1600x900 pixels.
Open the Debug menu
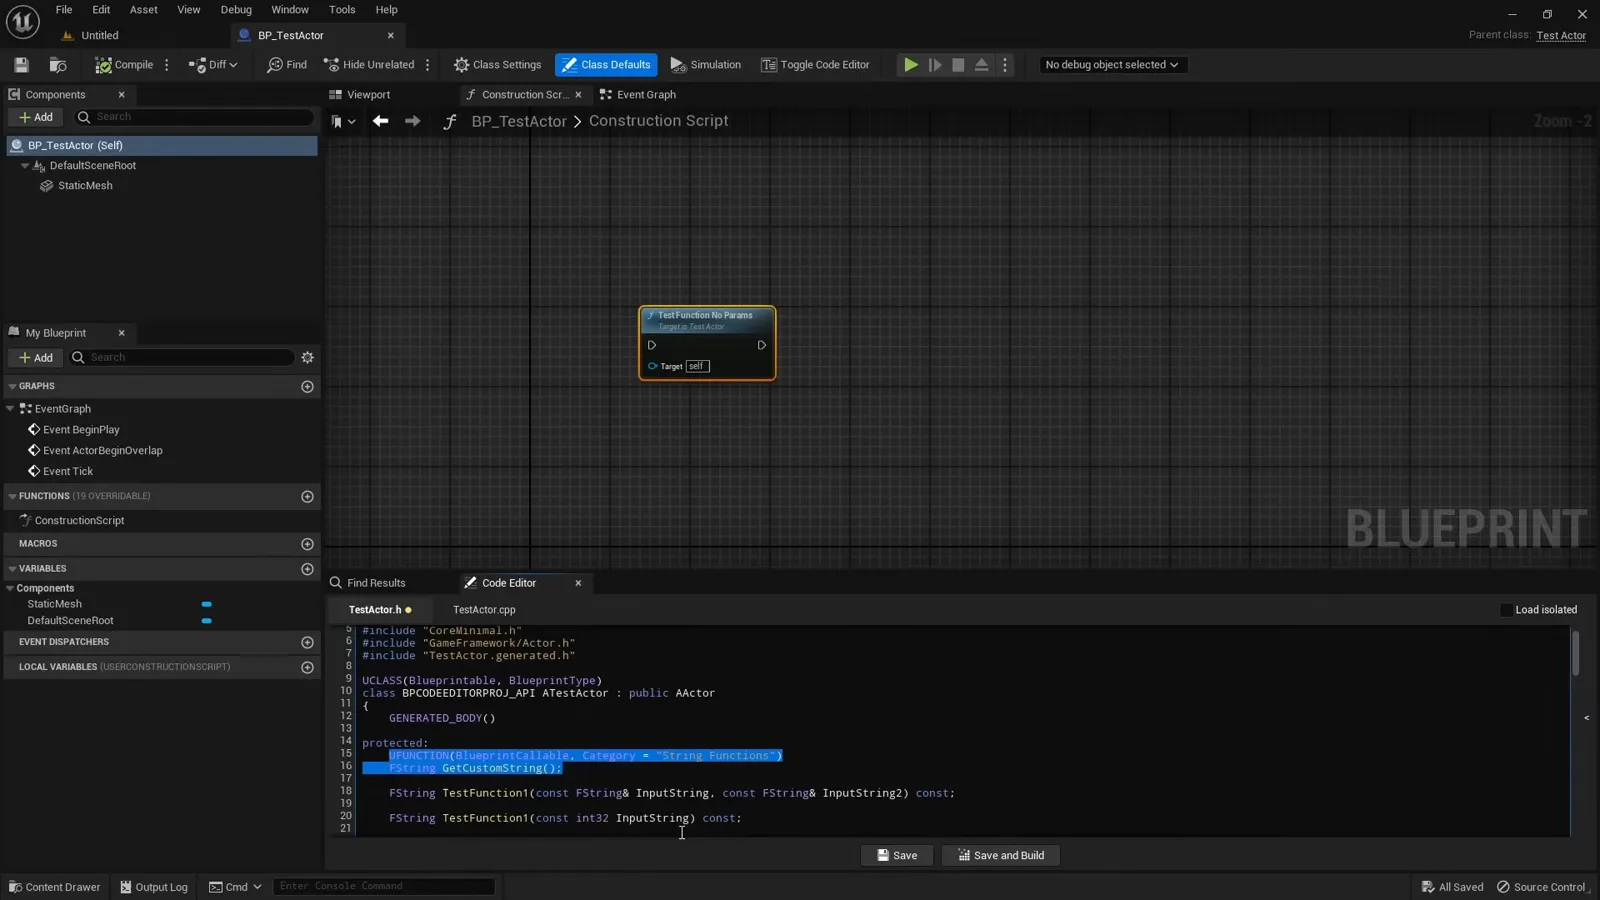pos(236,10)
